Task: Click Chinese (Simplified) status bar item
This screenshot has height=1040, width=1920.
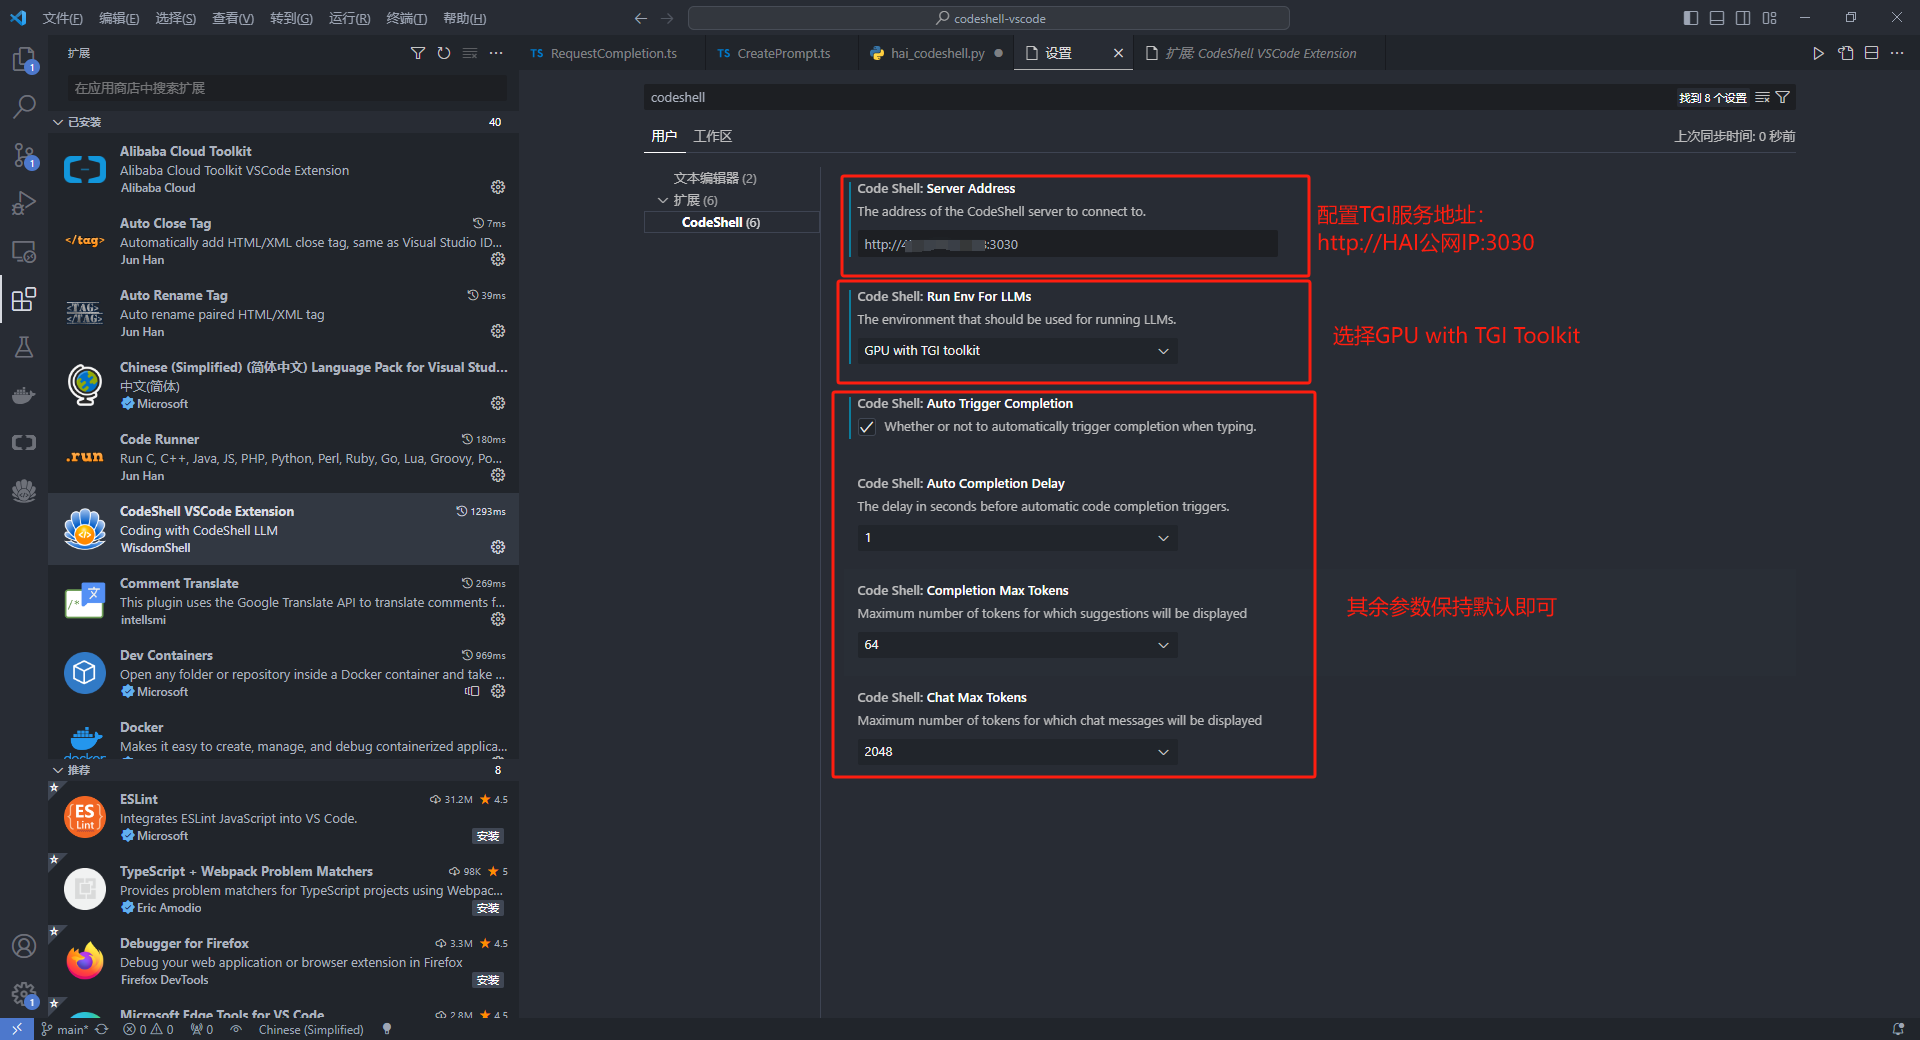Action: coord(311,1029)
